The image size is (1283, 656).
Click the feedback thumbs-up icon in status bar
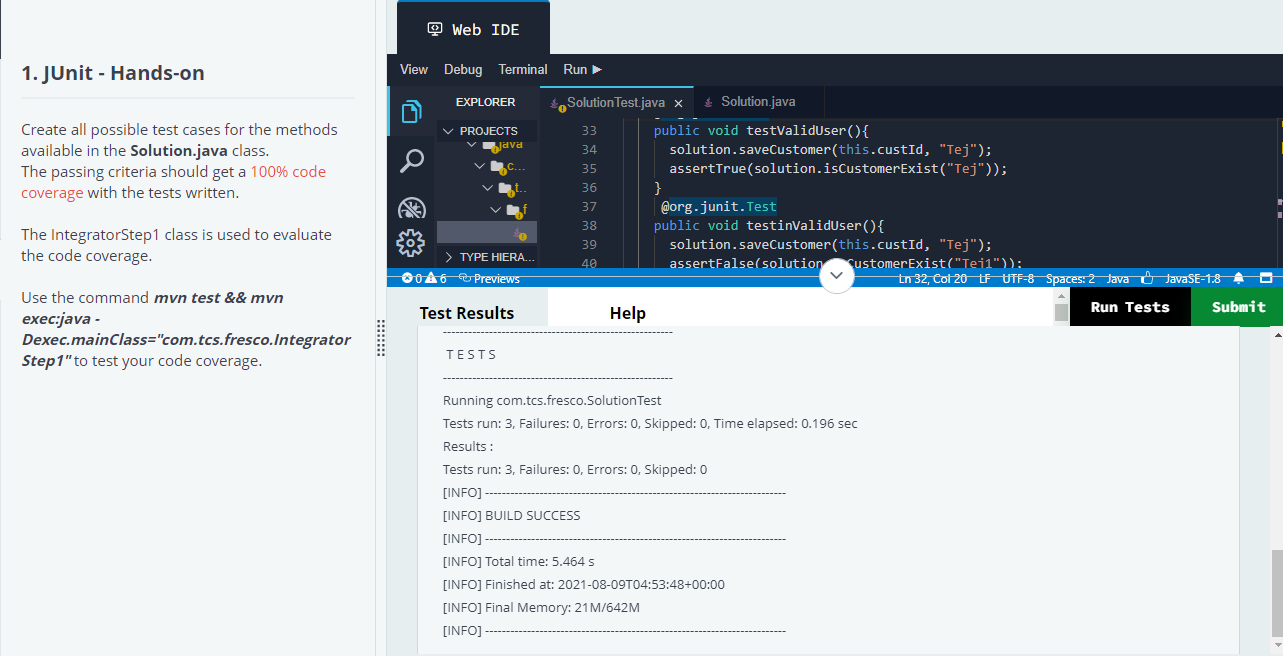pyautogui.click(x=1147, y=278)
